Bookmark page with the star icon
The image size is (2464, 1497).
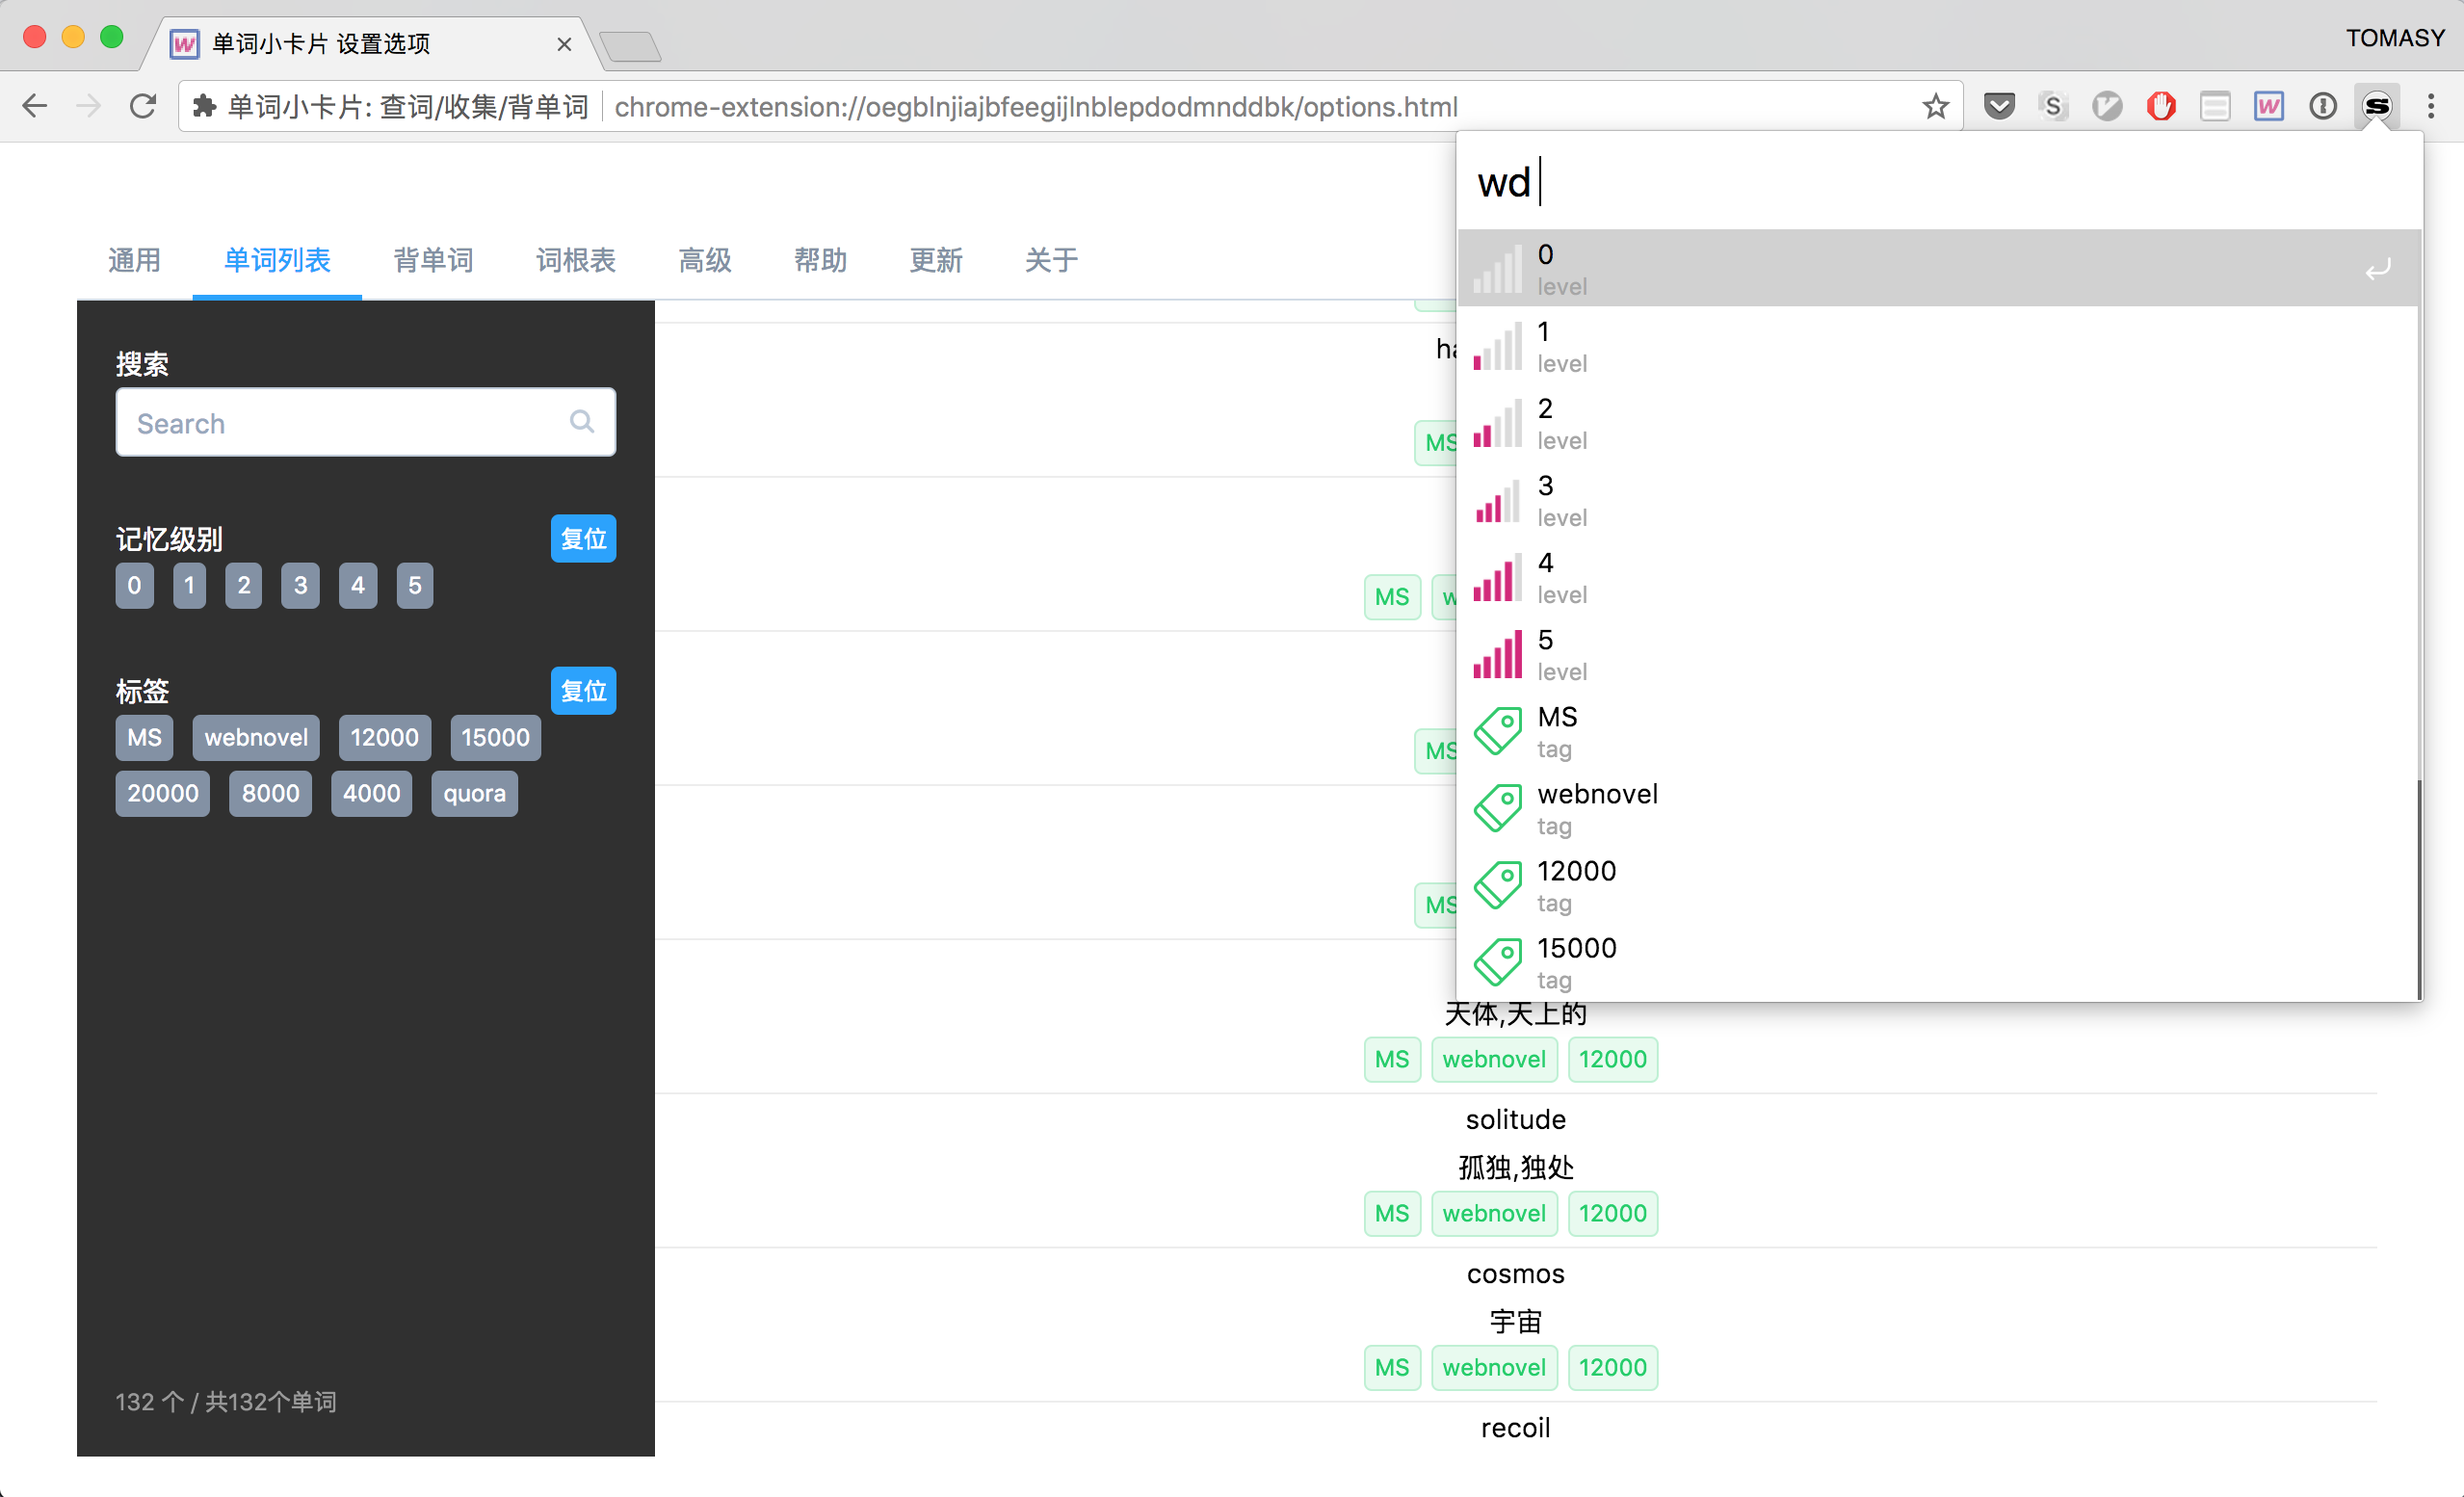(1936, 106)
